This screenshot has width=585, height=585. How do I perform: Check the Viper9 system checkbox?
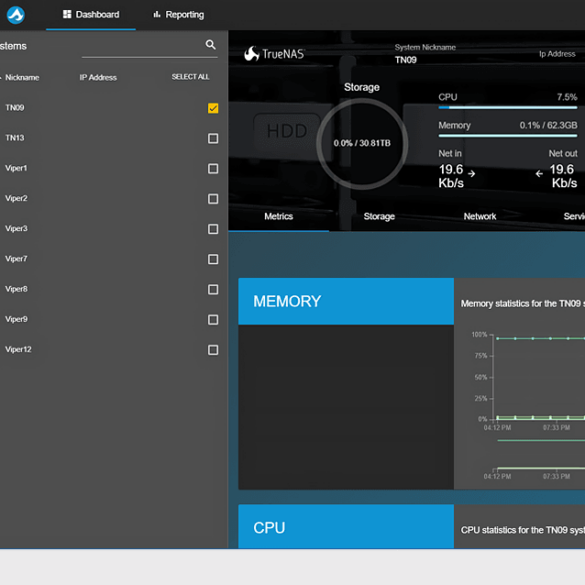(213, 320)
